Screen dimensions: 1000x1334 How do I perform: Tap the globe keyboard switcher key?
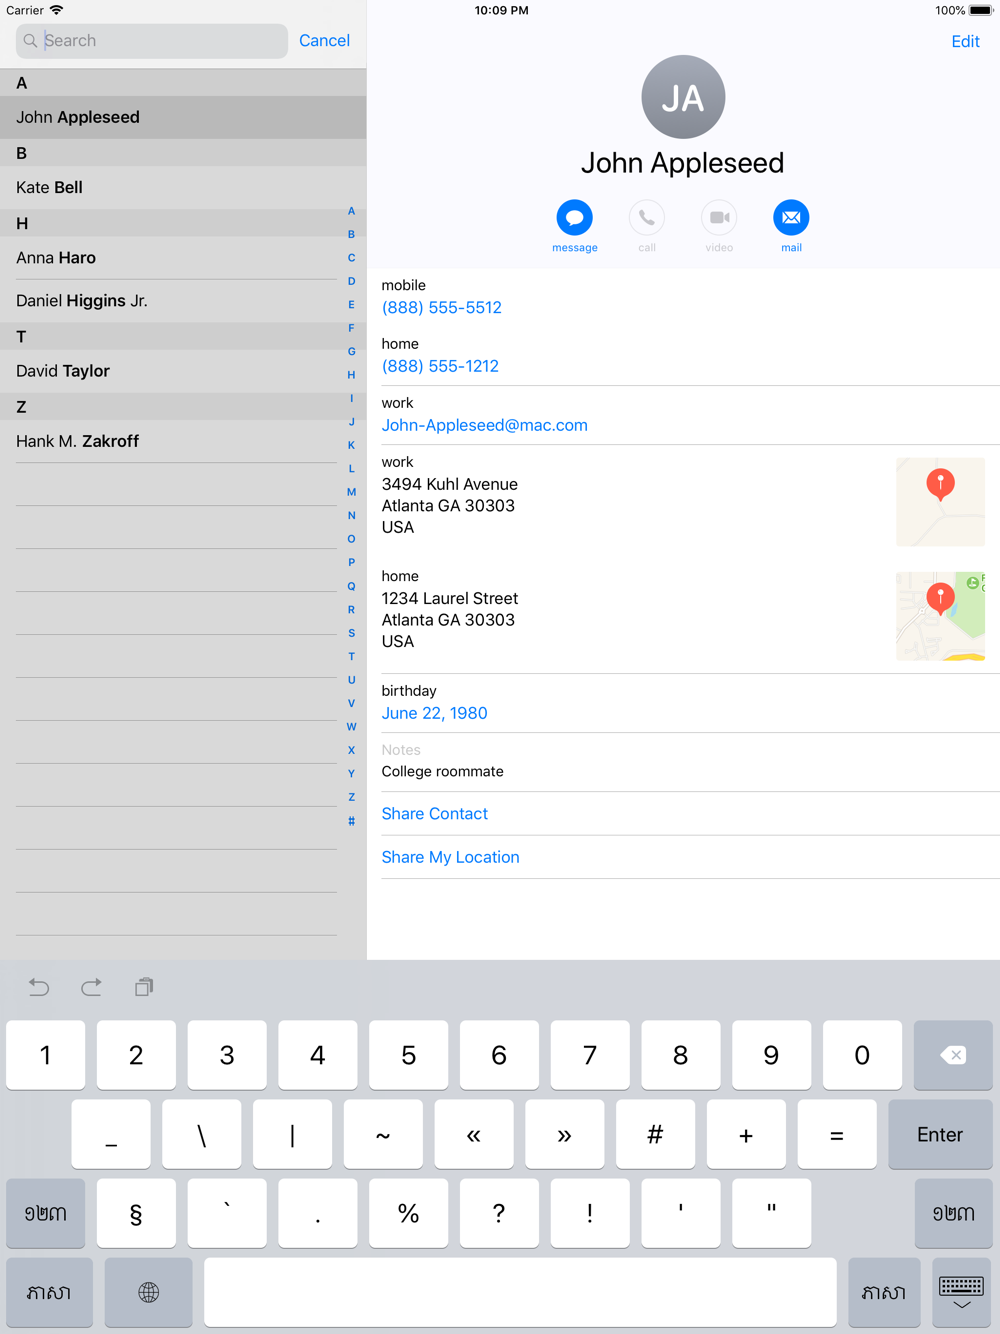[148, 1292]
